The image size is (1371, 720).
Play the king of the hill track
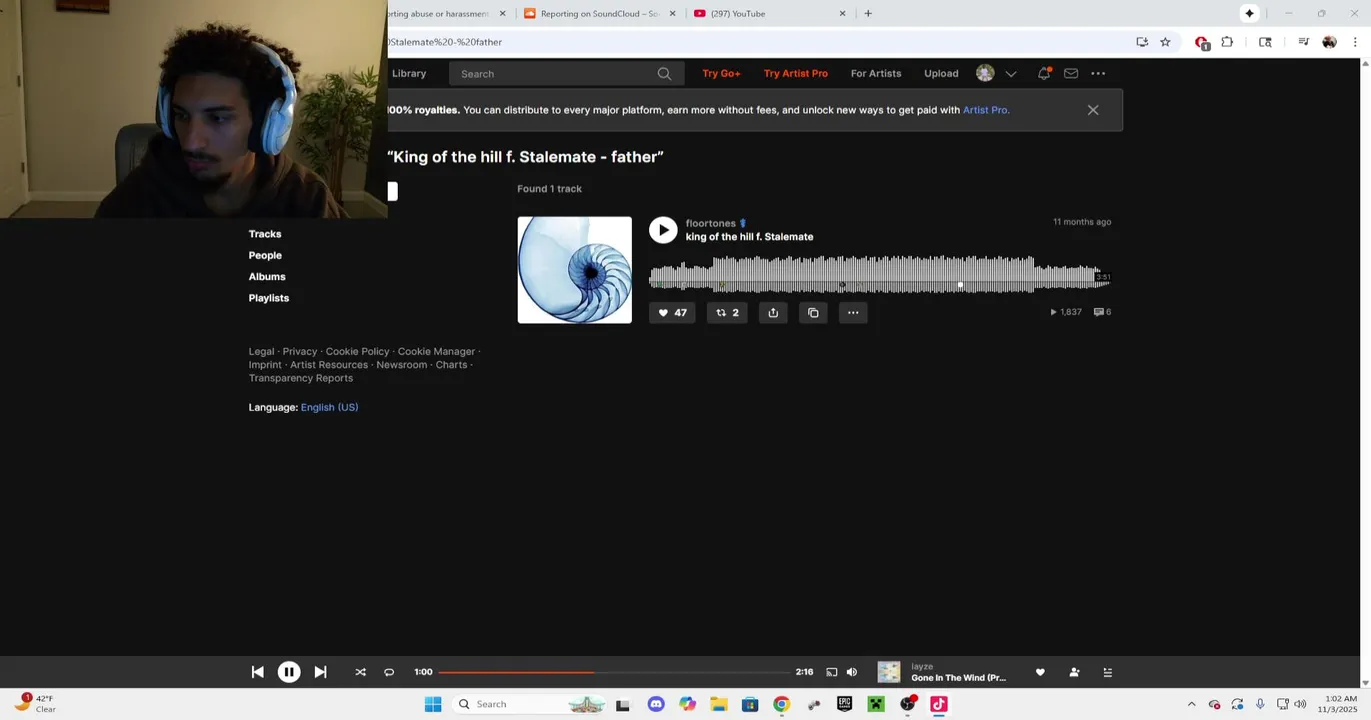pyautogui.click(x=663, y=230)
